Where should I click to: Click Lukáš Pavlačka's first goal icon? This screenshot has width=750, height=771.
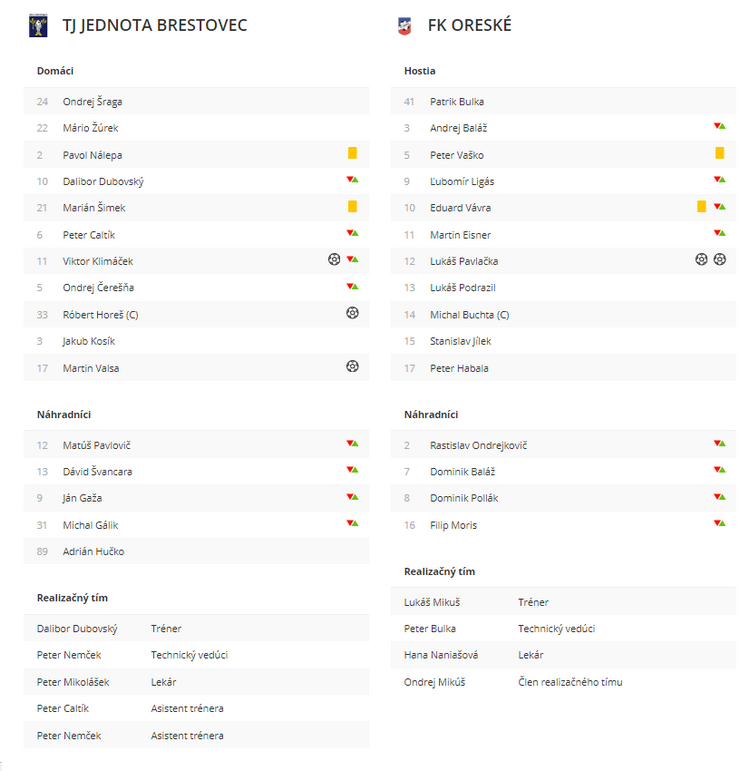701,259
